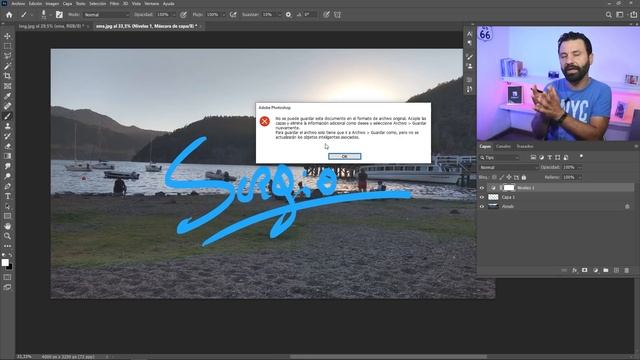Toggle lock all on layer

click(524, 178)
